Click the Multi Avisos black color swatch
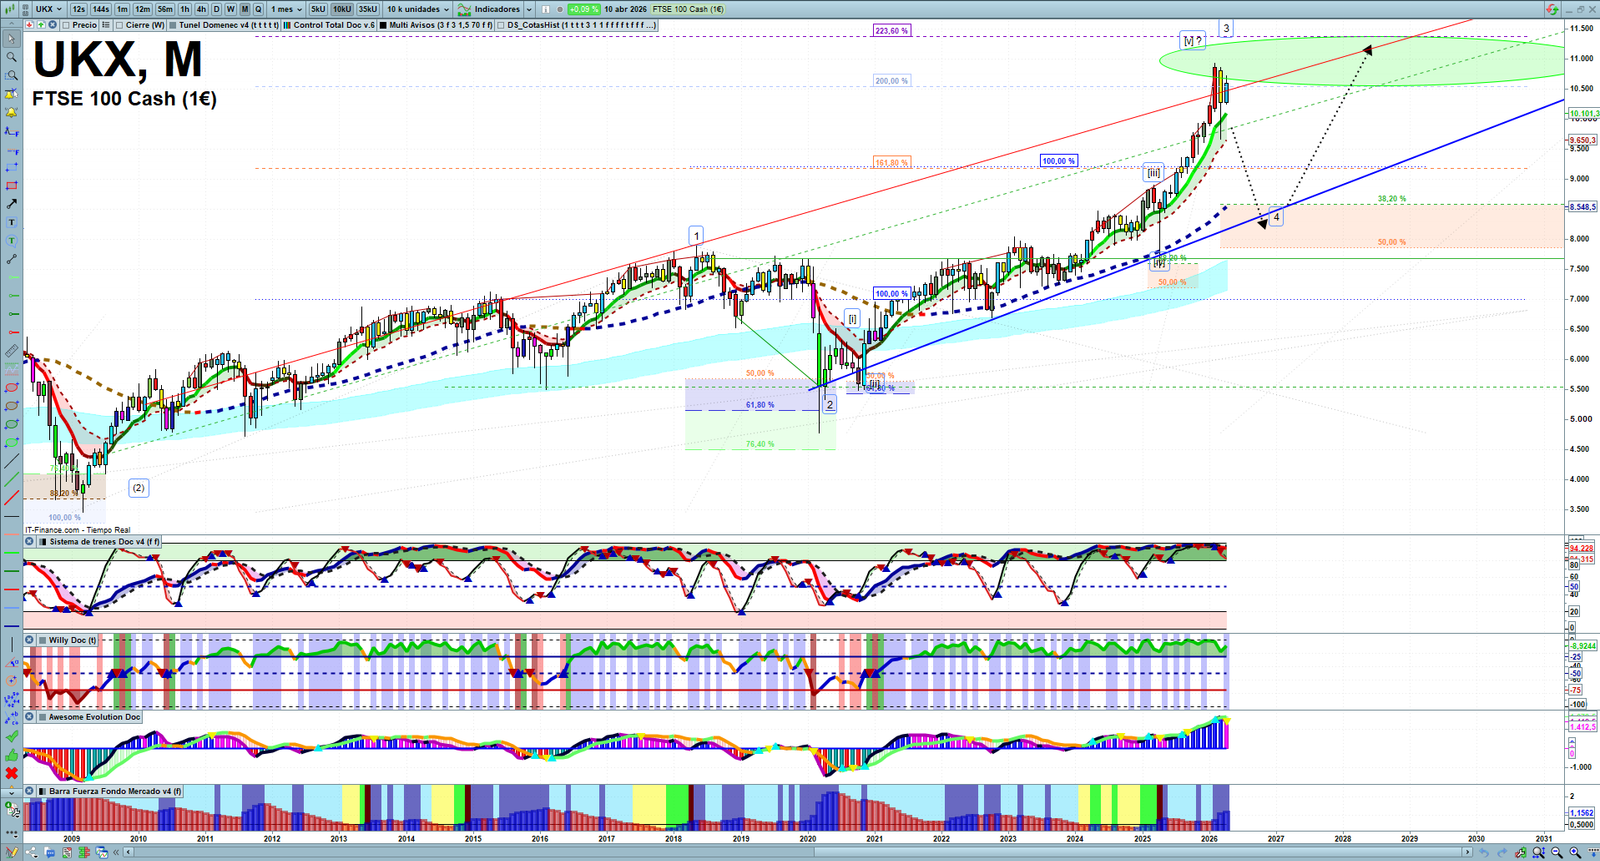 [x=384, y=25]
